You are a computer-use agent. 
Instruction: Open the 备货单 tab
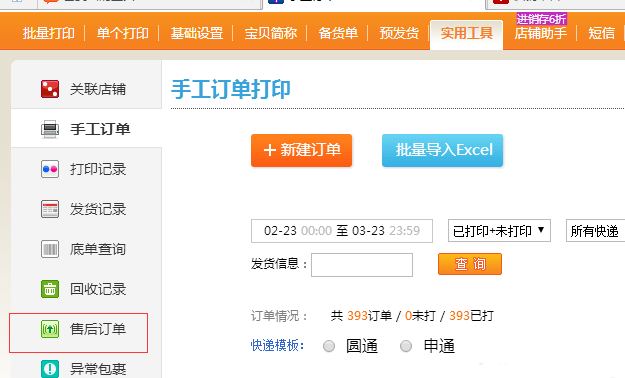[x=338, y=33]
